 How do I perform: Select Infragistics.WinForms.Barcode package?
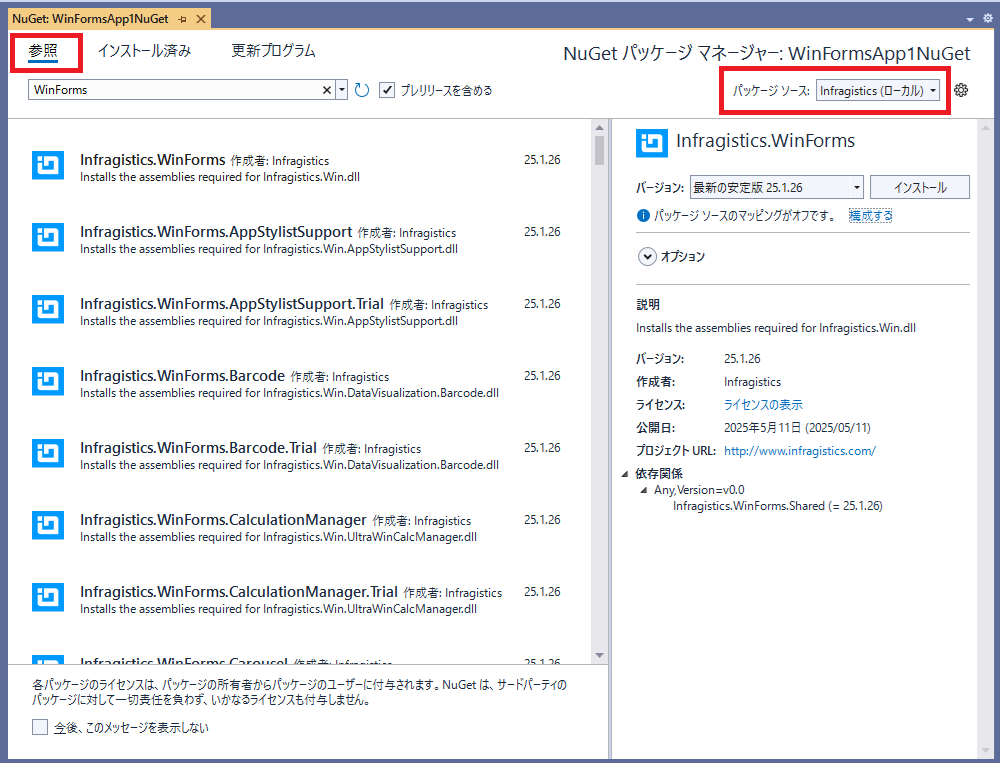tap(299, 383)
